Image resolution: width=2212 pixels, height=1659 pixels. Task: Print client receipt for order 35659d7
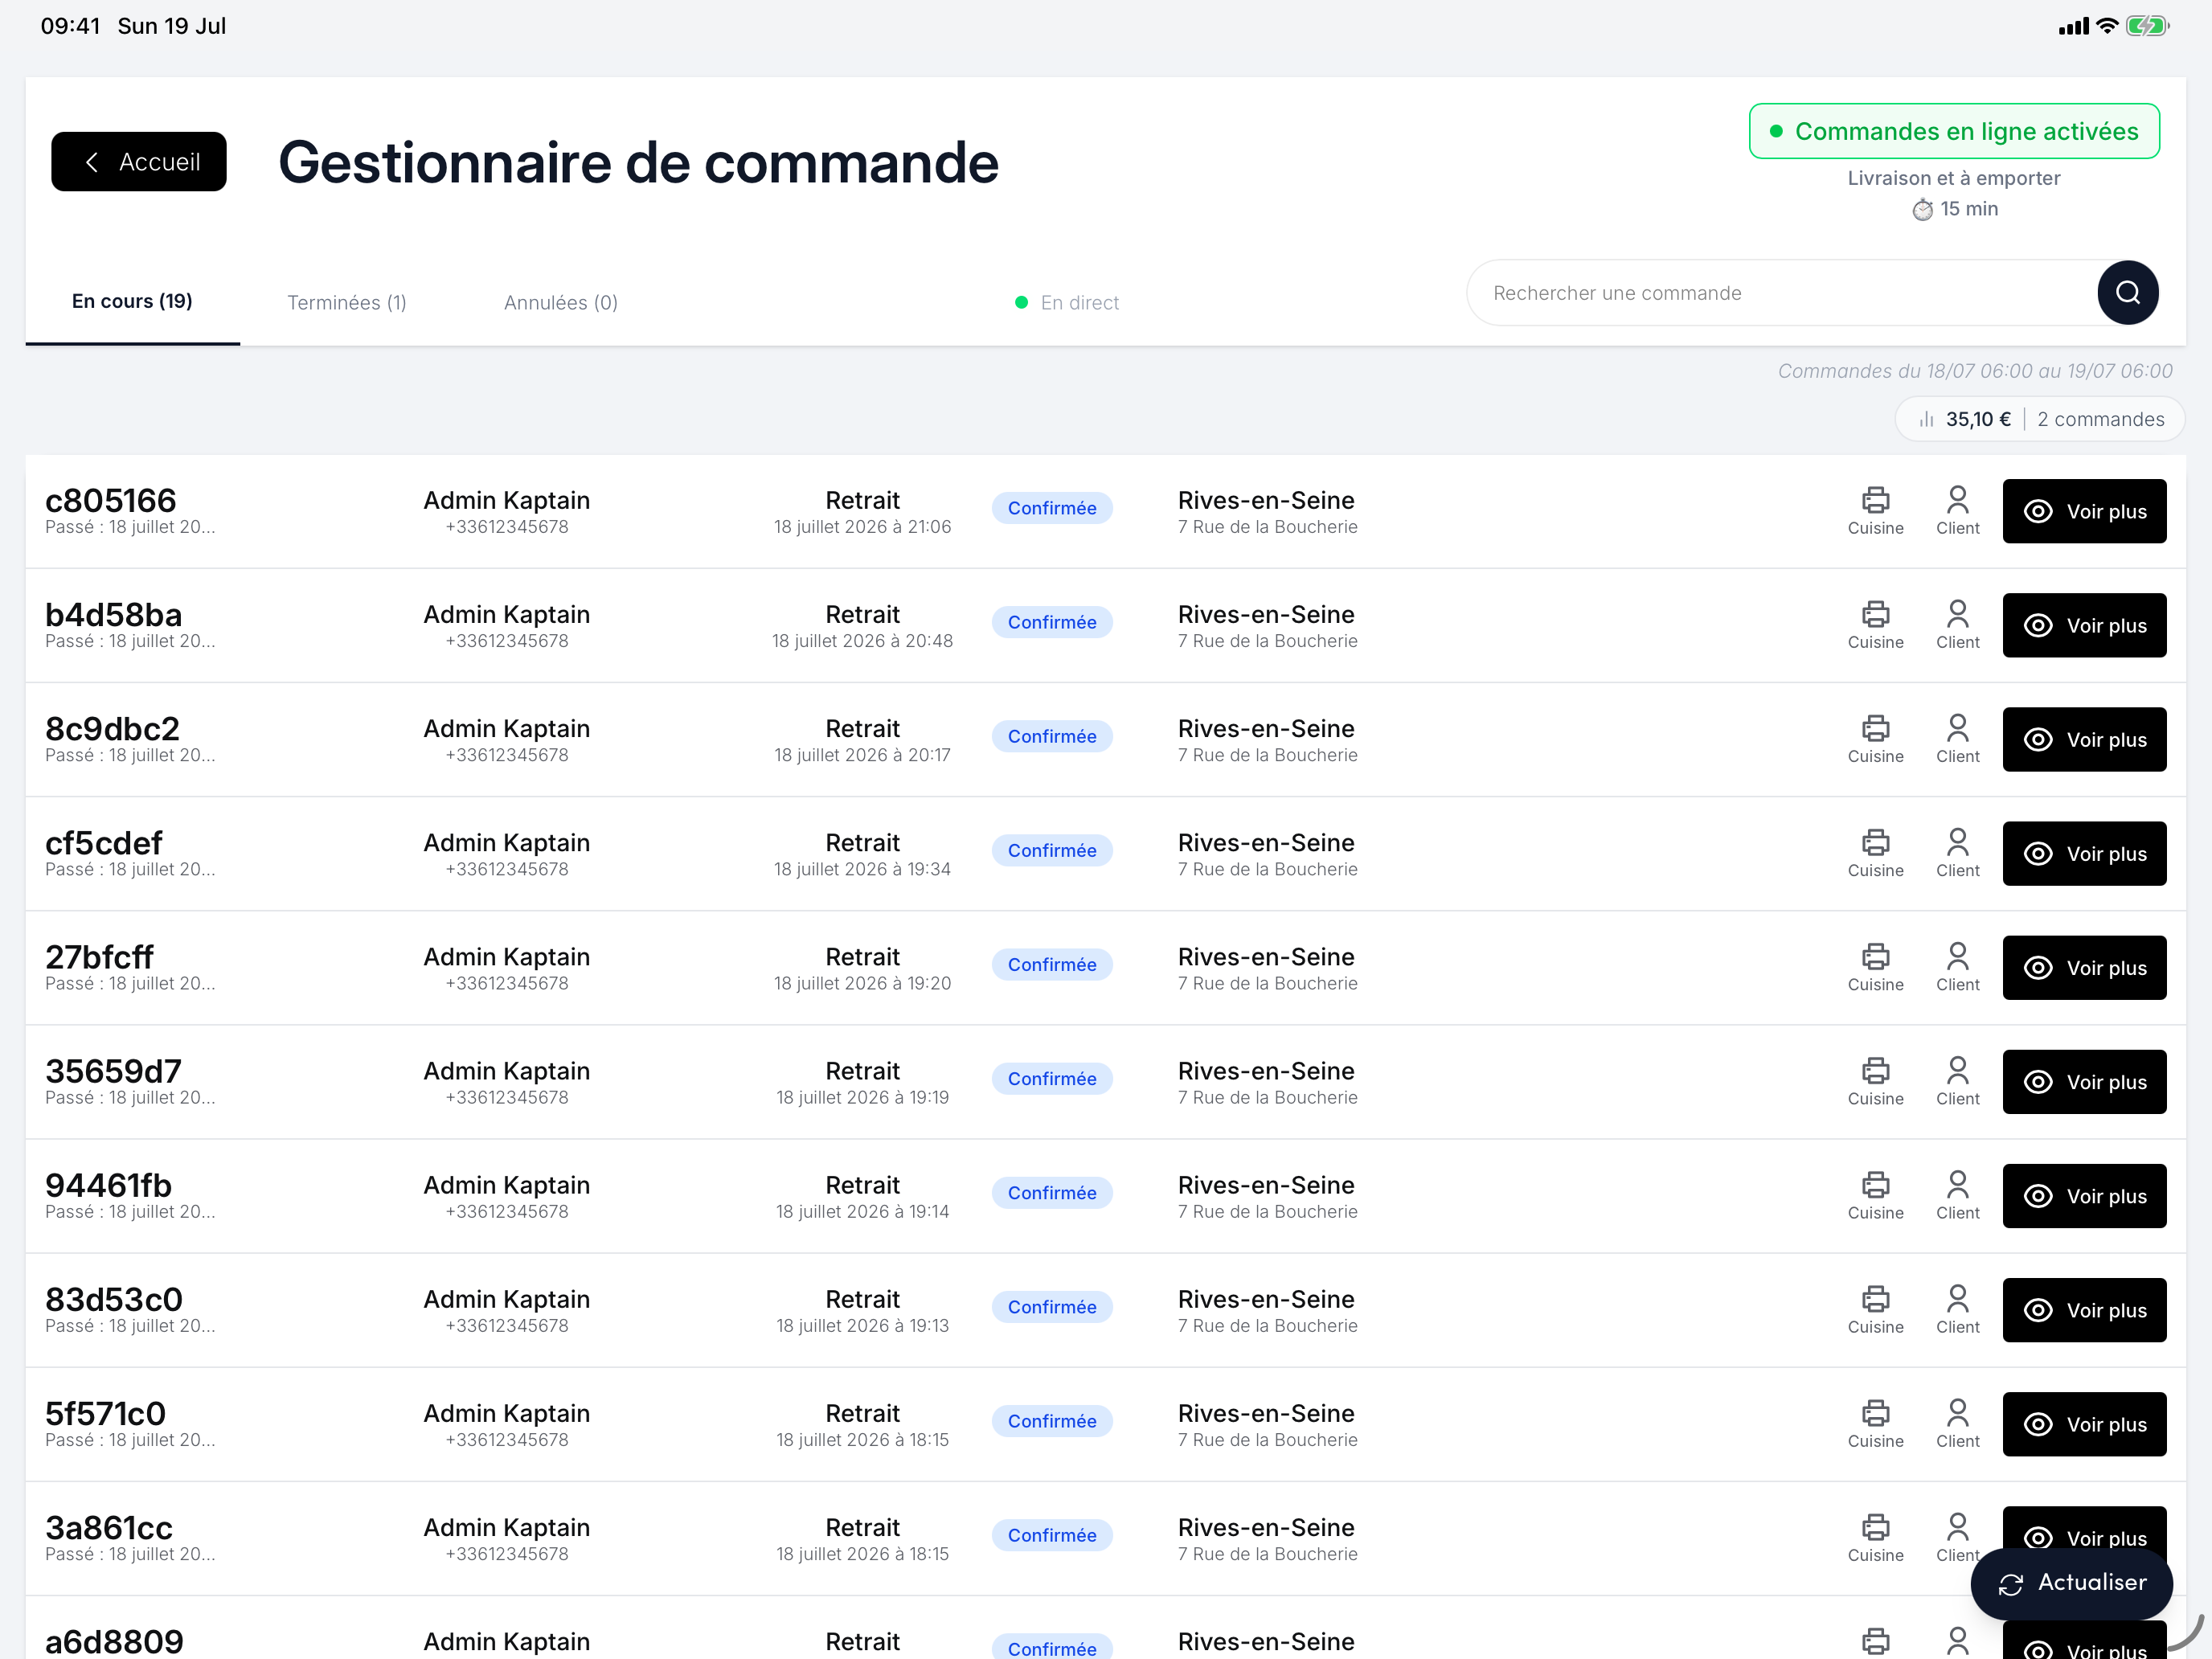pos(1957,1081)
